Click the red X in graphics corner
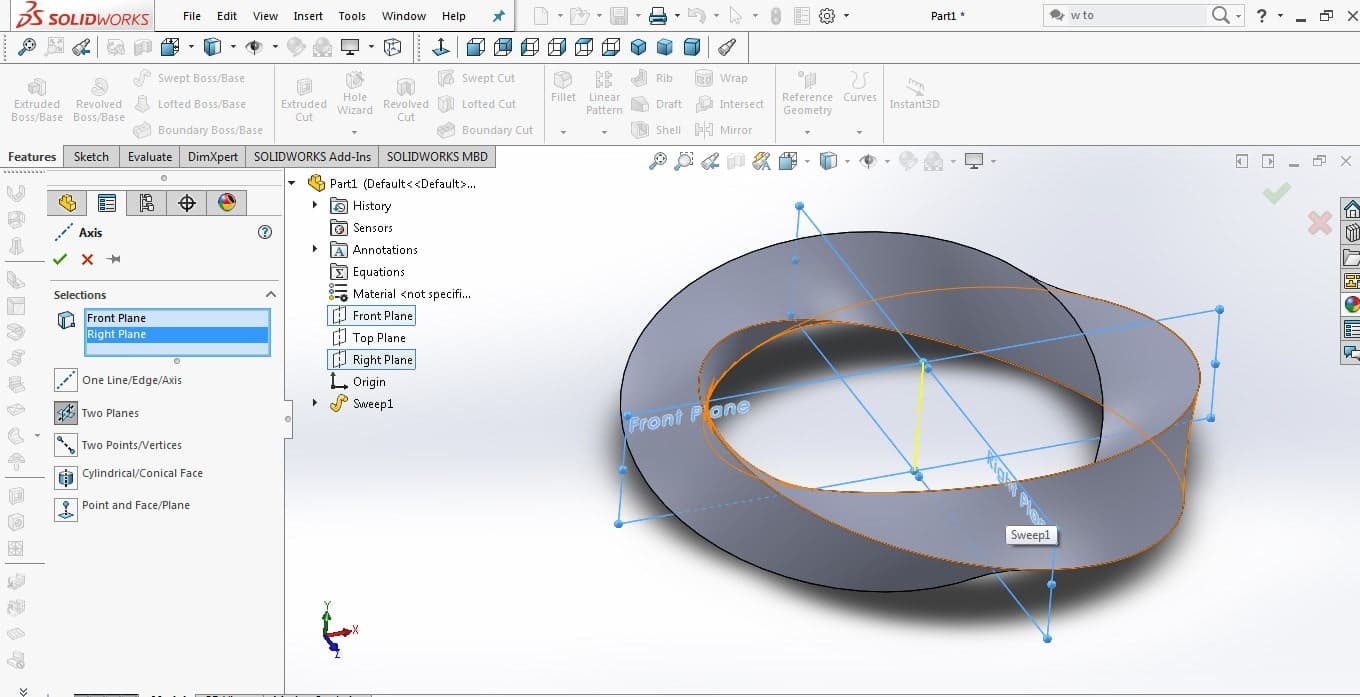 click(1319, 223)
